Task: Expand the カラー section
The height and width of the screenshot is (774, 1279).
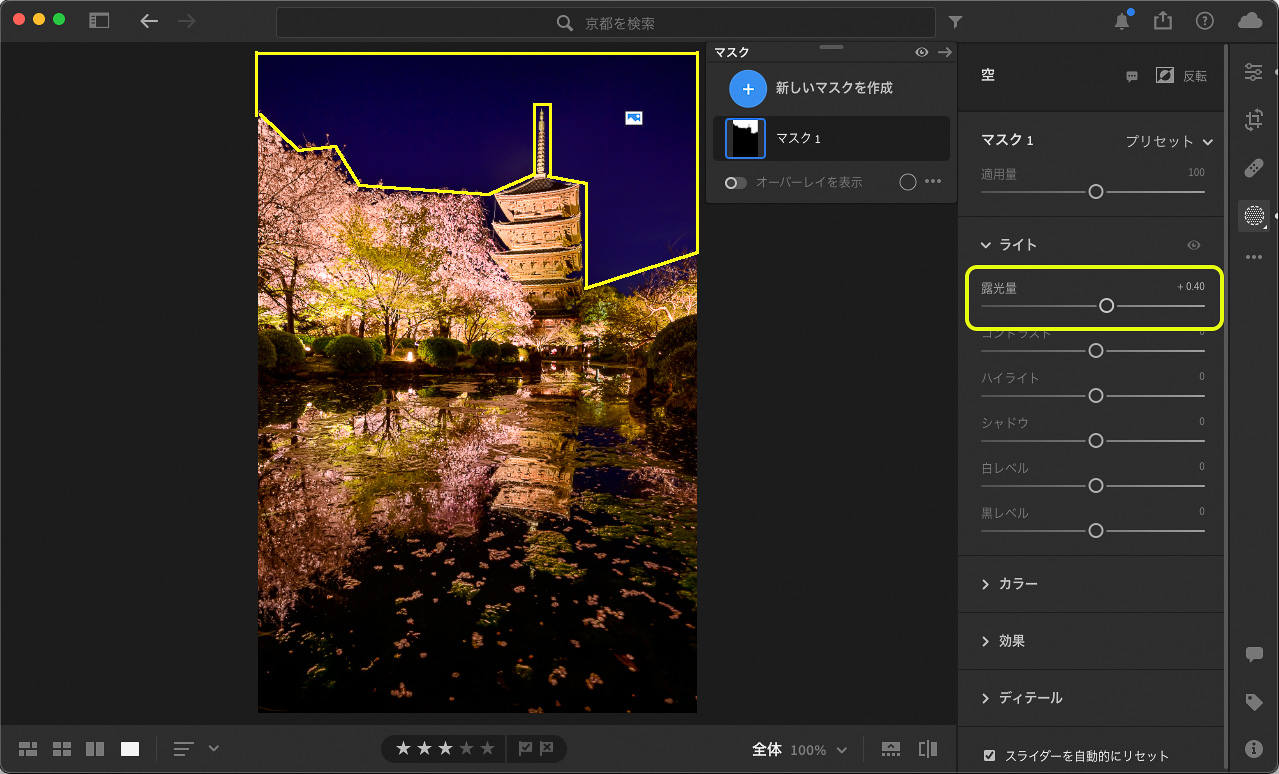Action: [986, 584]
